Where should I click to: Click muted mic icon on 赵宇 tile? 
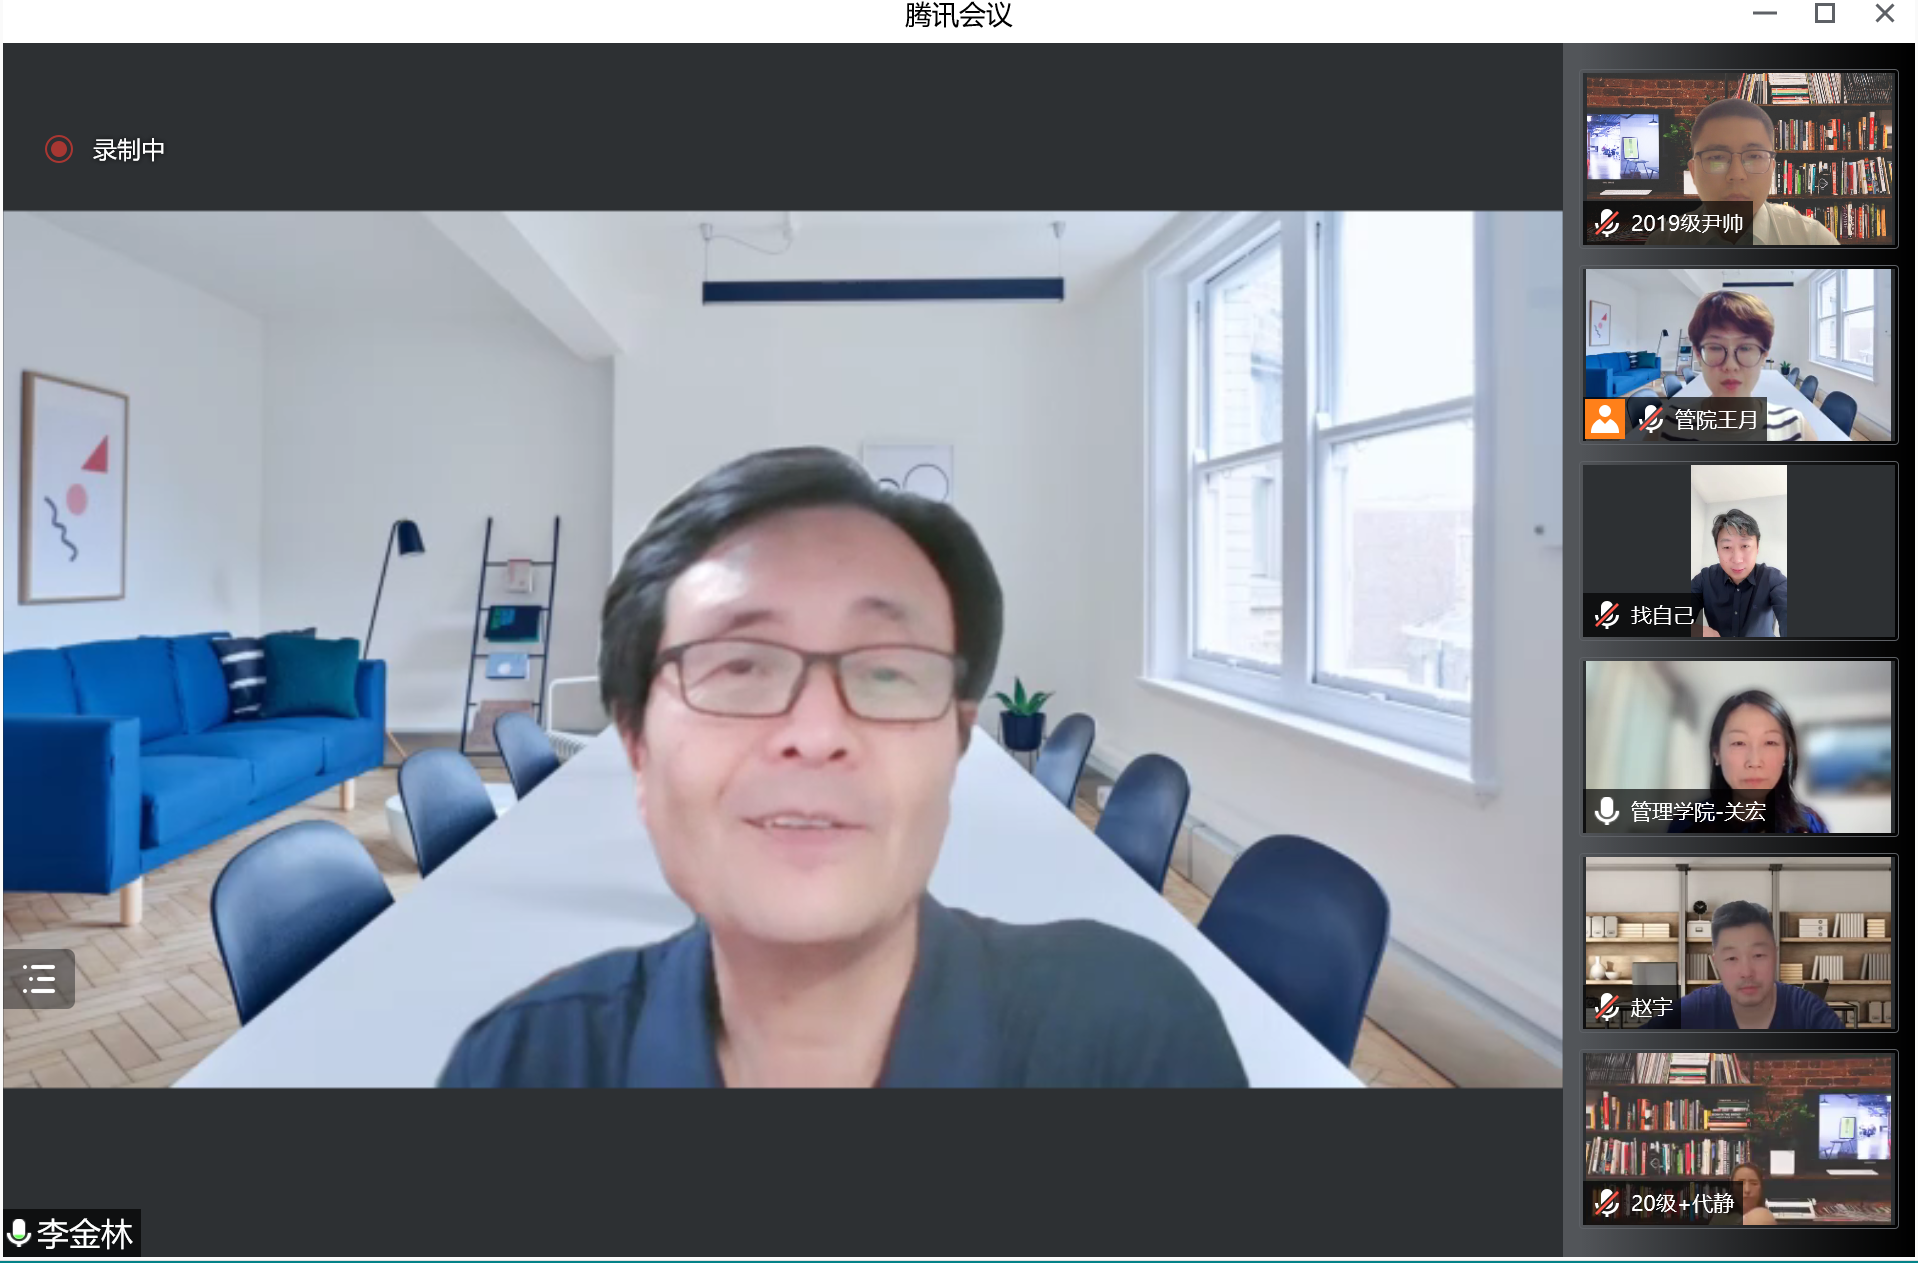[1607, 1007]
